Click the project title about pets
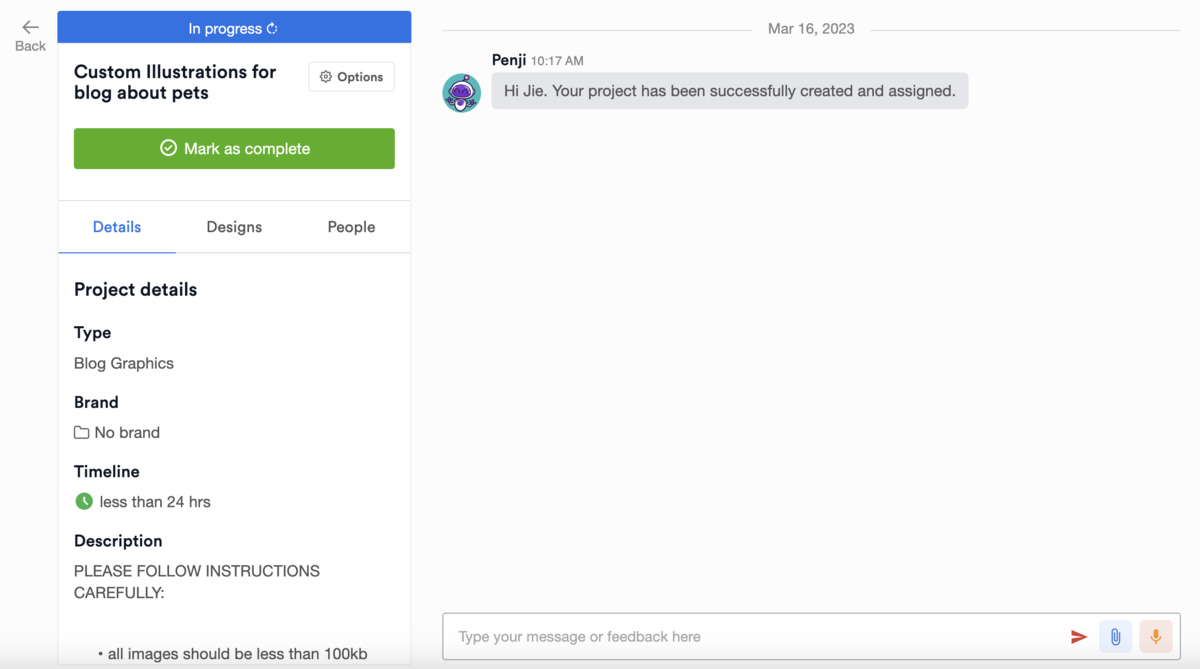Image resolution: width=1200 pixels, height=669 pixels. pos(175,82)
